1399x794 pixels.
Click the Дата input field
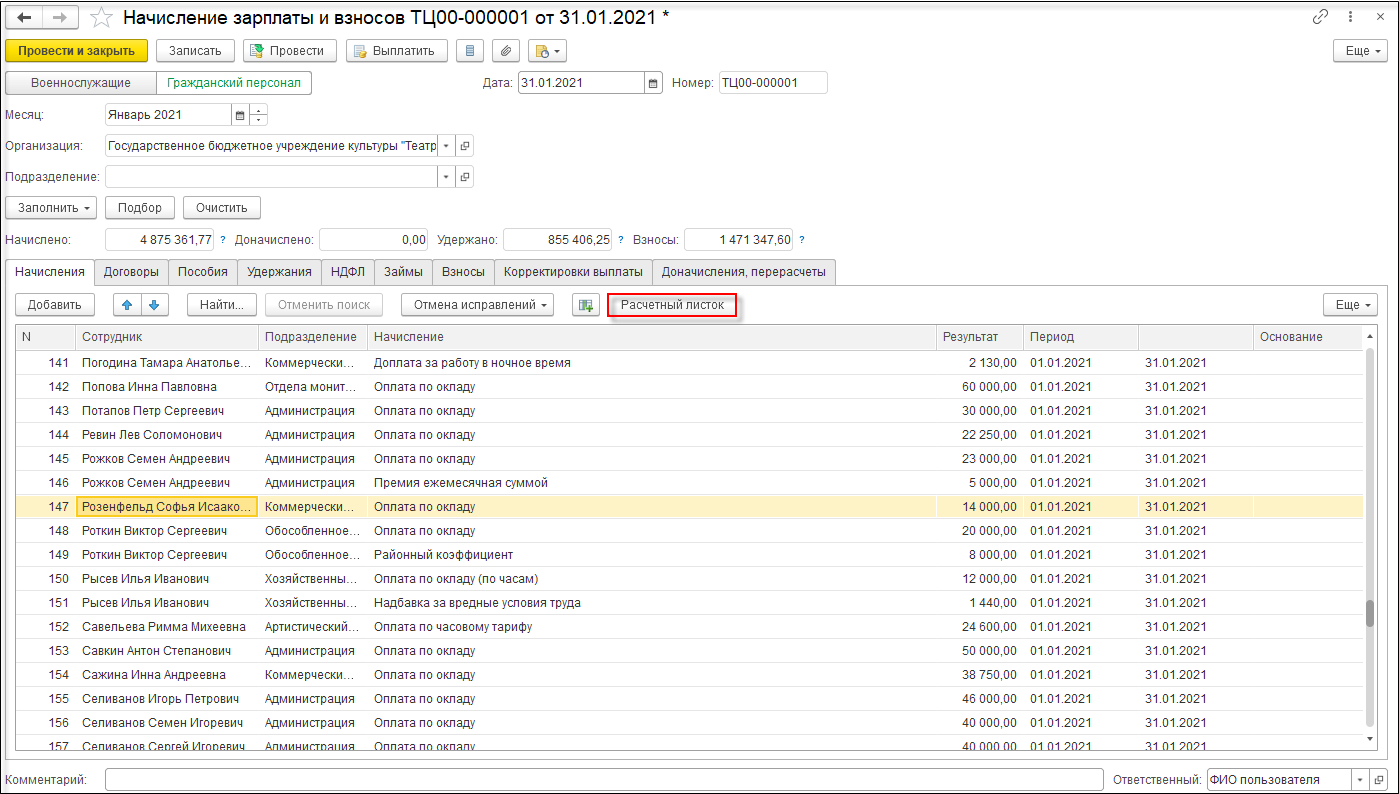click(581, 83)
